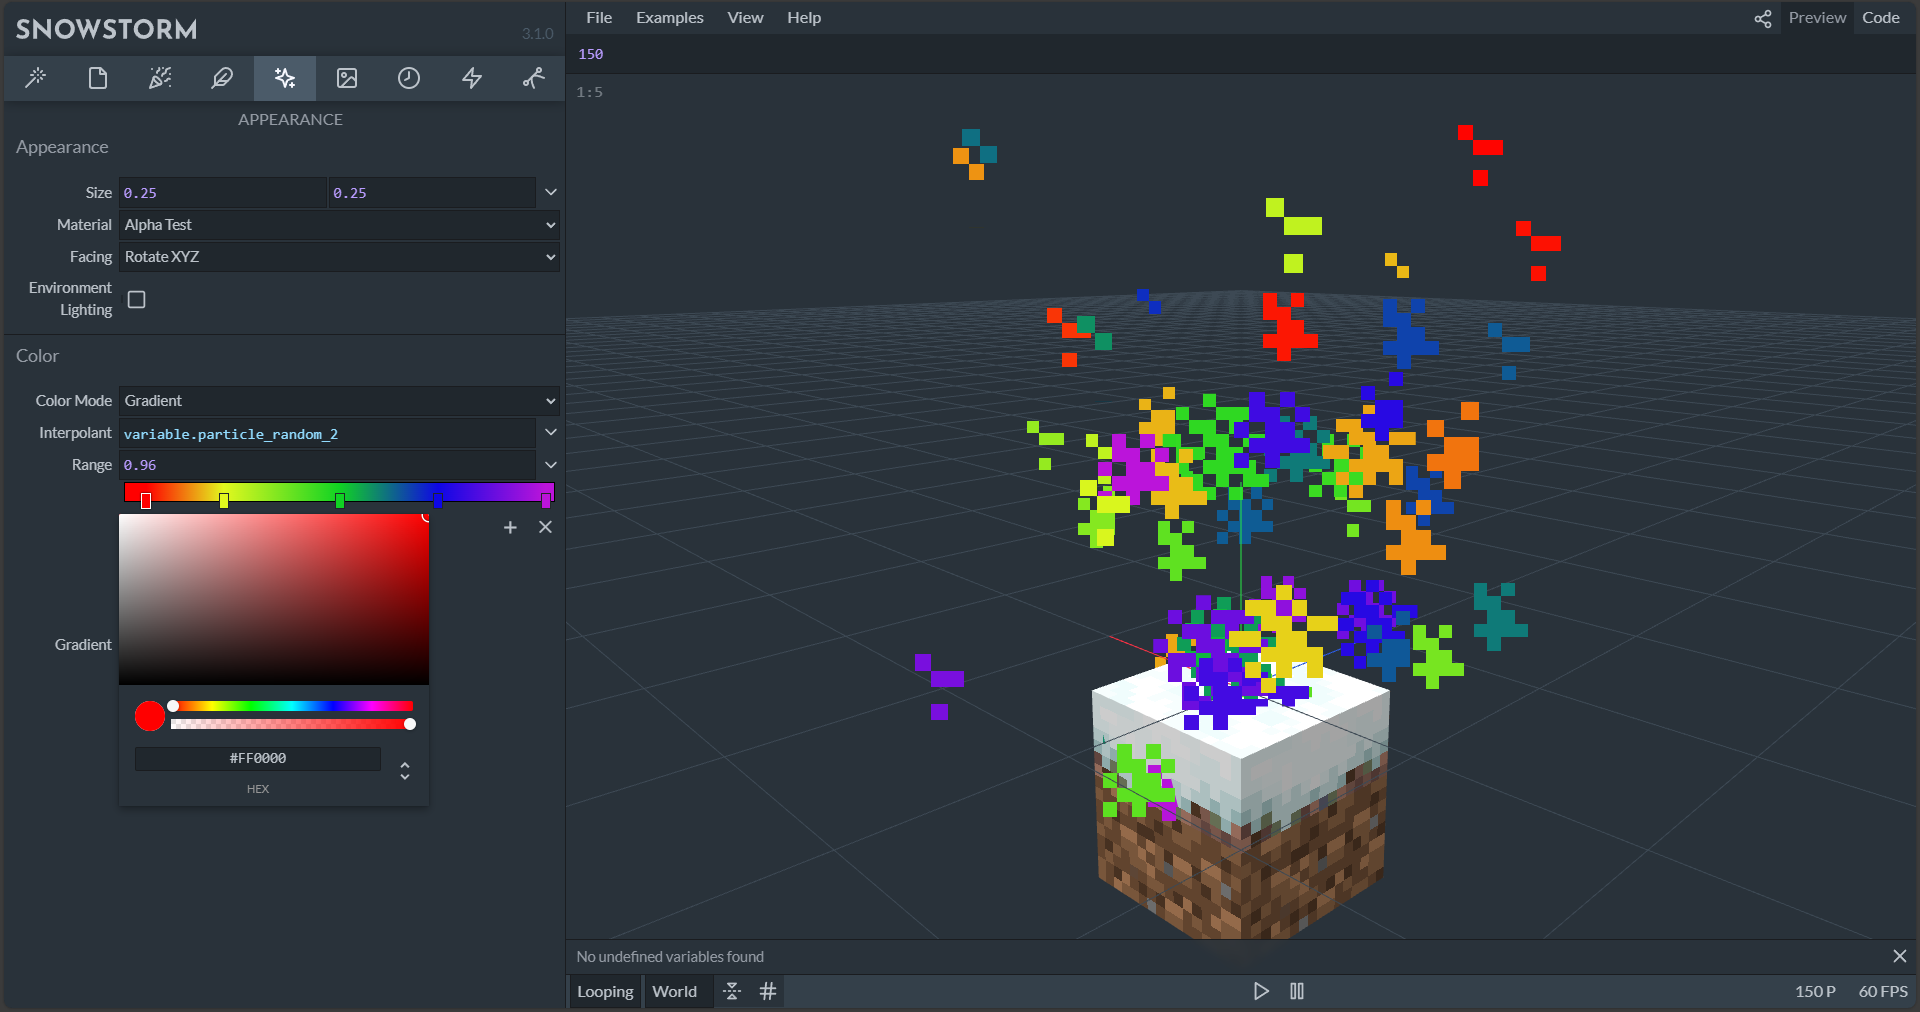Collapse the Appearance section header

pyautogui.click(x=62, y=147)
